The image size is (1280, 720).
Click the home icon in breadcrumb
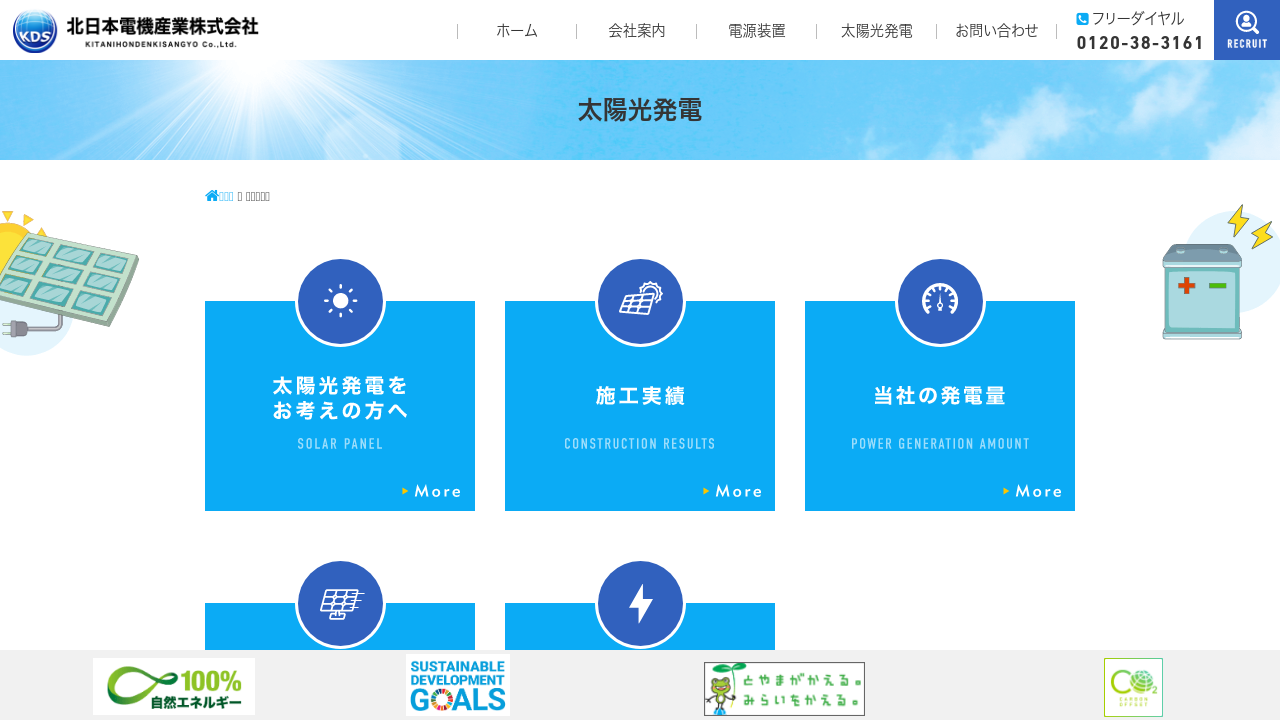tap(211, 196)
